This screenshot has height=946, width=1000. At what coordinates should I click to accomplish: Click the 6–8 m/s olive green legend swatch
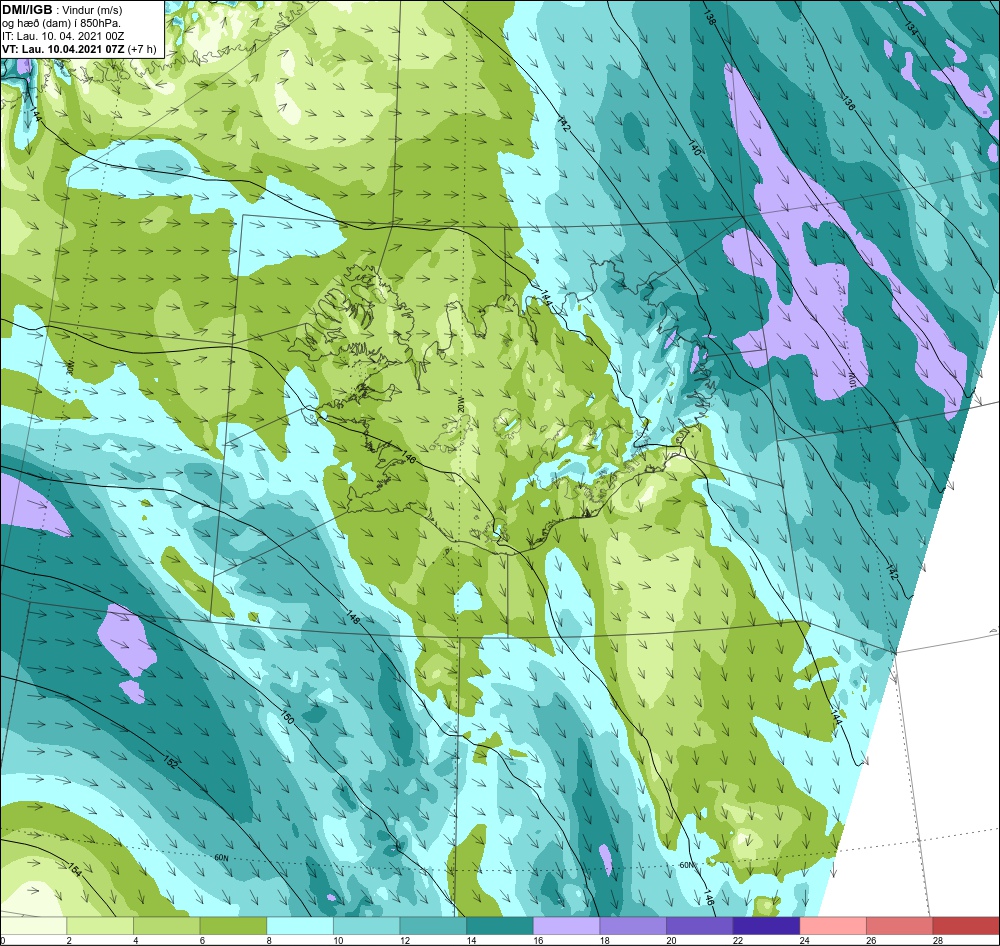(233, 926)
